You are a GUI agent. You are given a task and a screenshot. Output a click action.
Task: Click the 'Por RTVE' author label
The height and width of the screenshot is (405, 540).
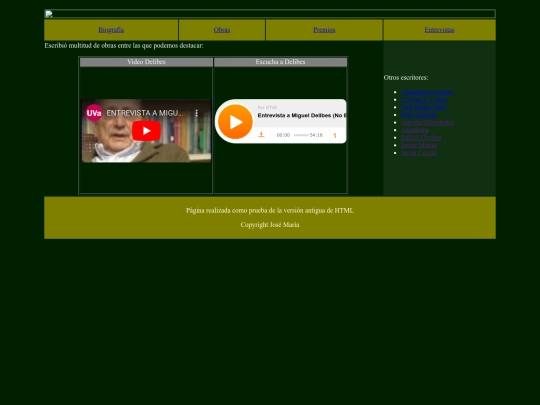tap(267, 107)
